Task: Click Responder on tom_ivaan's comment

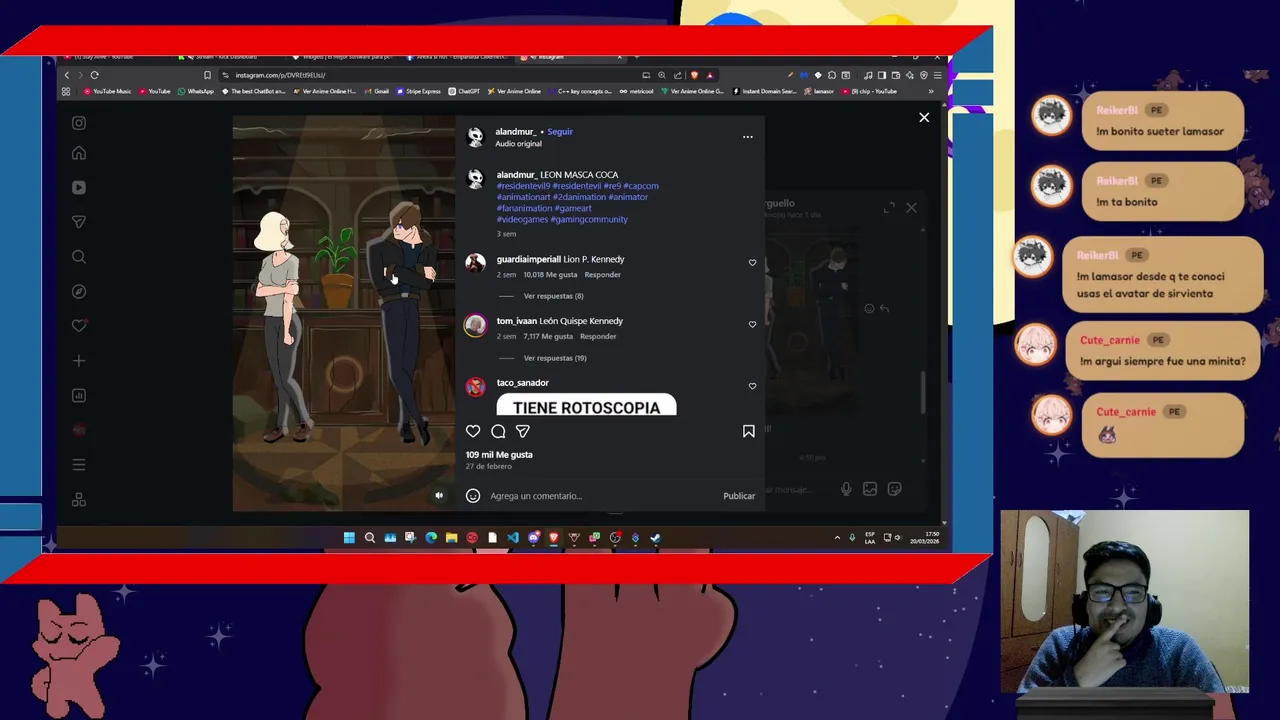Action: click(598, 337)
